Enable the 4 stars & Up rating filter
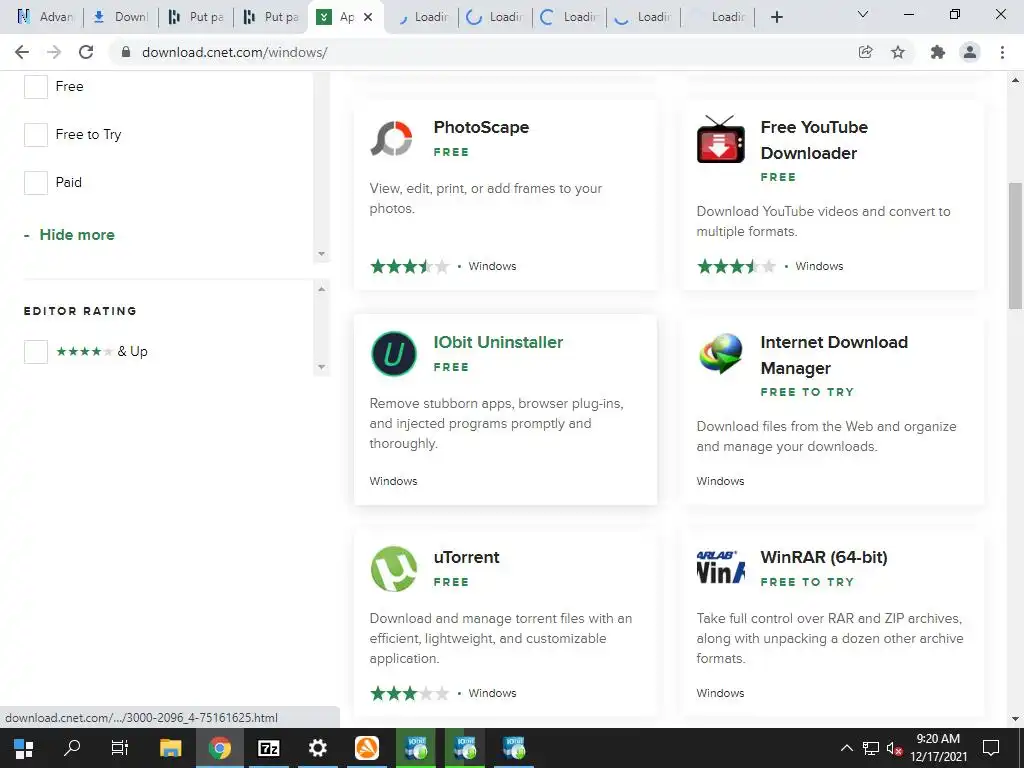This screenshot has width=1024, height=768. [x=36, y=352]
